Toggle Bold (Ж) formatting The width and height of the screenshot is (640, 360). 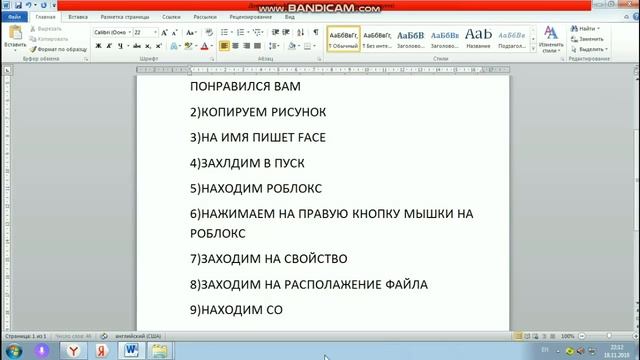tap(98, 46)
